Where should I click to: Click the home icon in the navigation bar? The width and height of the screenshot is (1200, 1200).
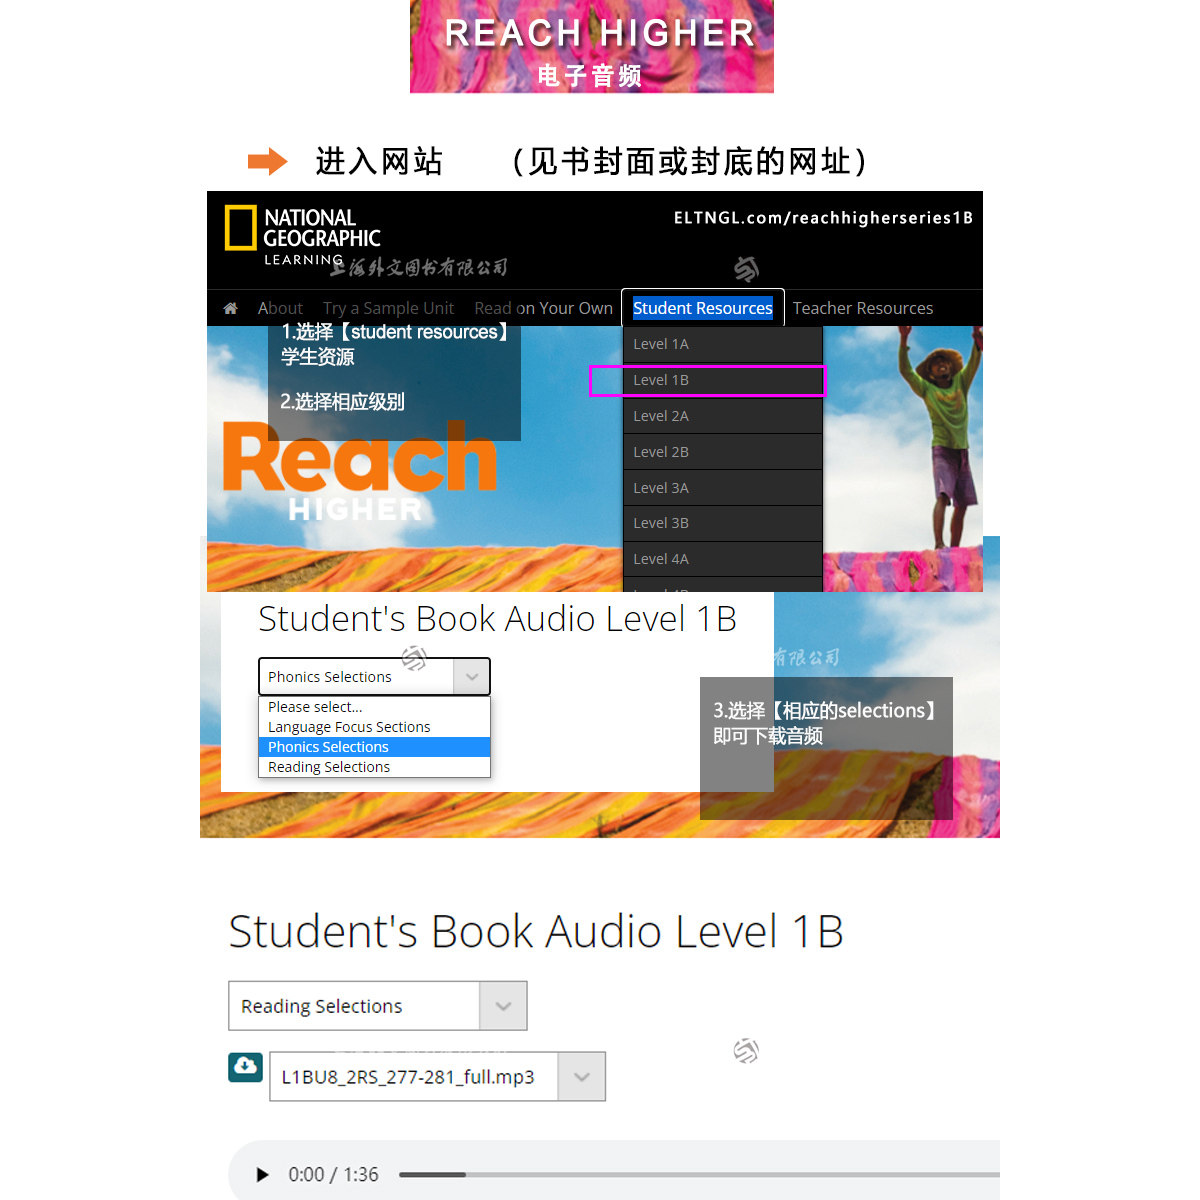tap(230, 308)
